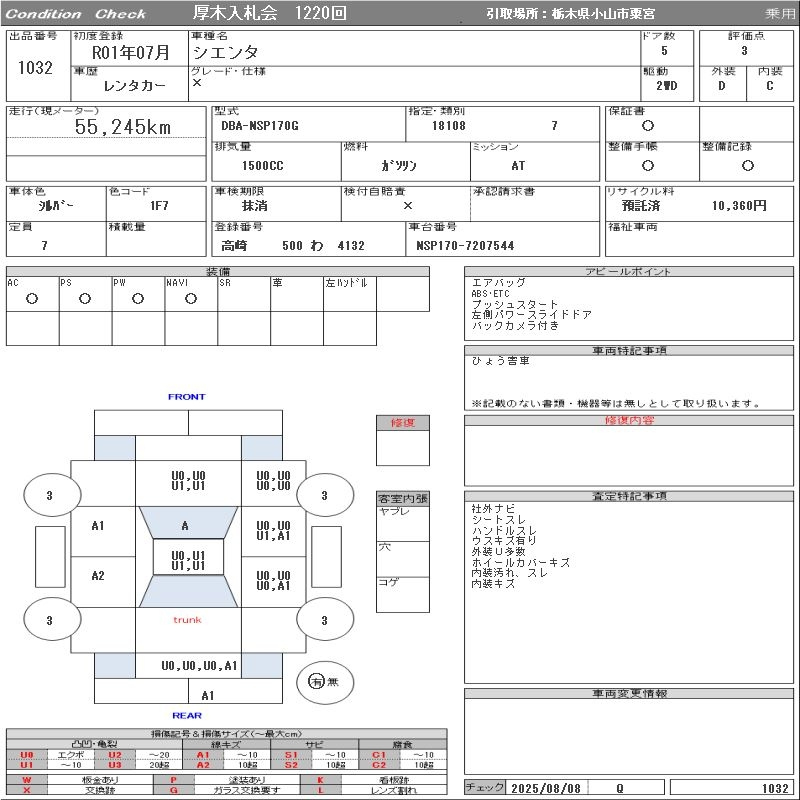Select the inspection status '抹消'

tap(254, 206)
